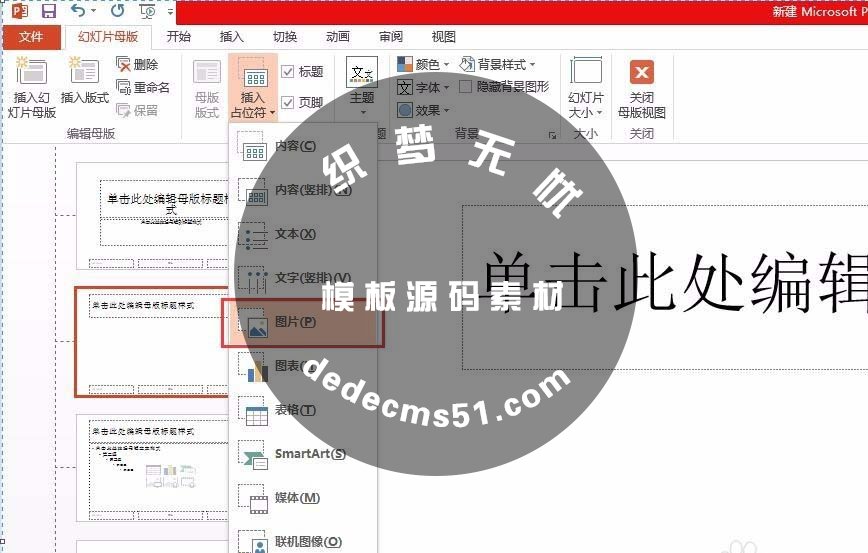Open the quick access toolbar customize arrow

(x=170, y=11)
